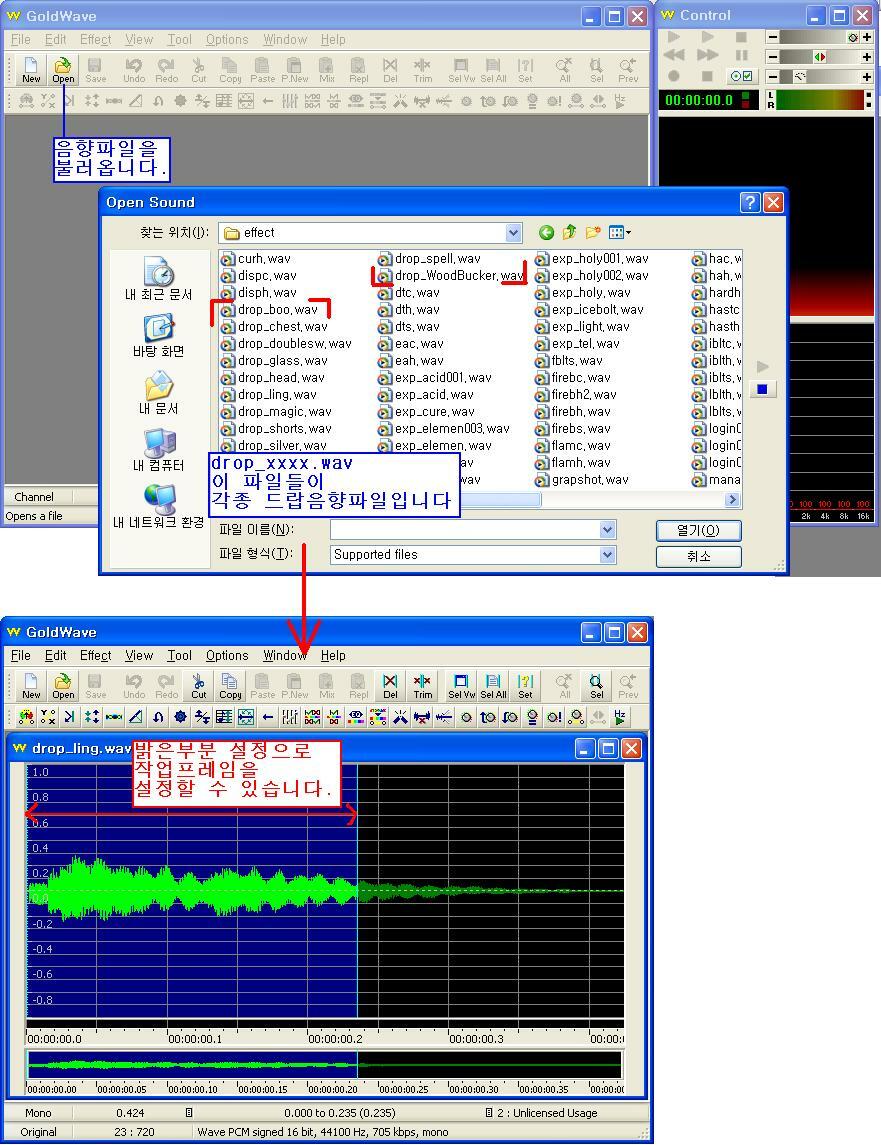Click the balance slider handle in Control
This screenshot has height=1145, width=881.
[820, 57]
